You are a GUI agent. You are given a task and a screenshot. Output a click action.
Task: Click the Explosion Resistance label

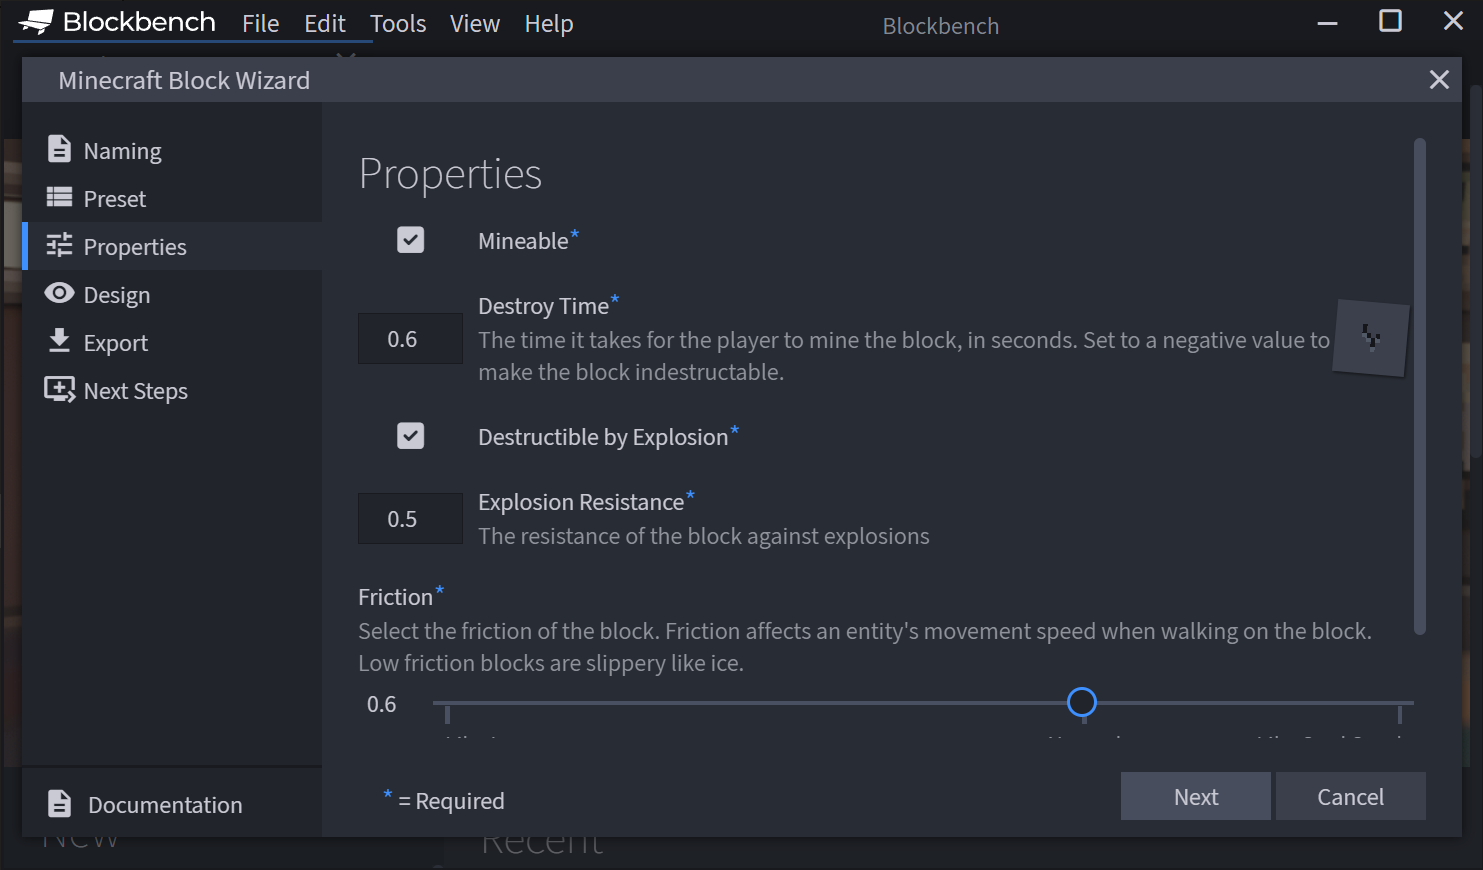(x=581, y=502)
